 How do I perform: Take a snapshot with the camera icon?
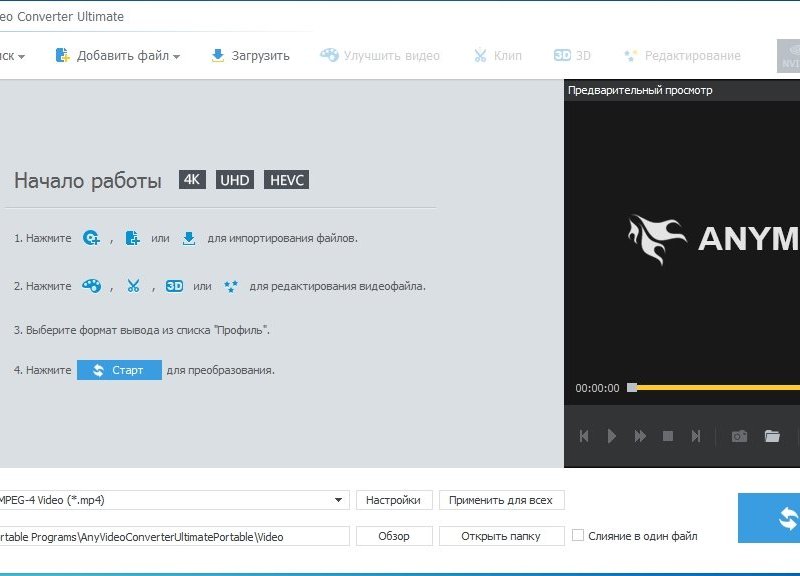tap(739, 436)
